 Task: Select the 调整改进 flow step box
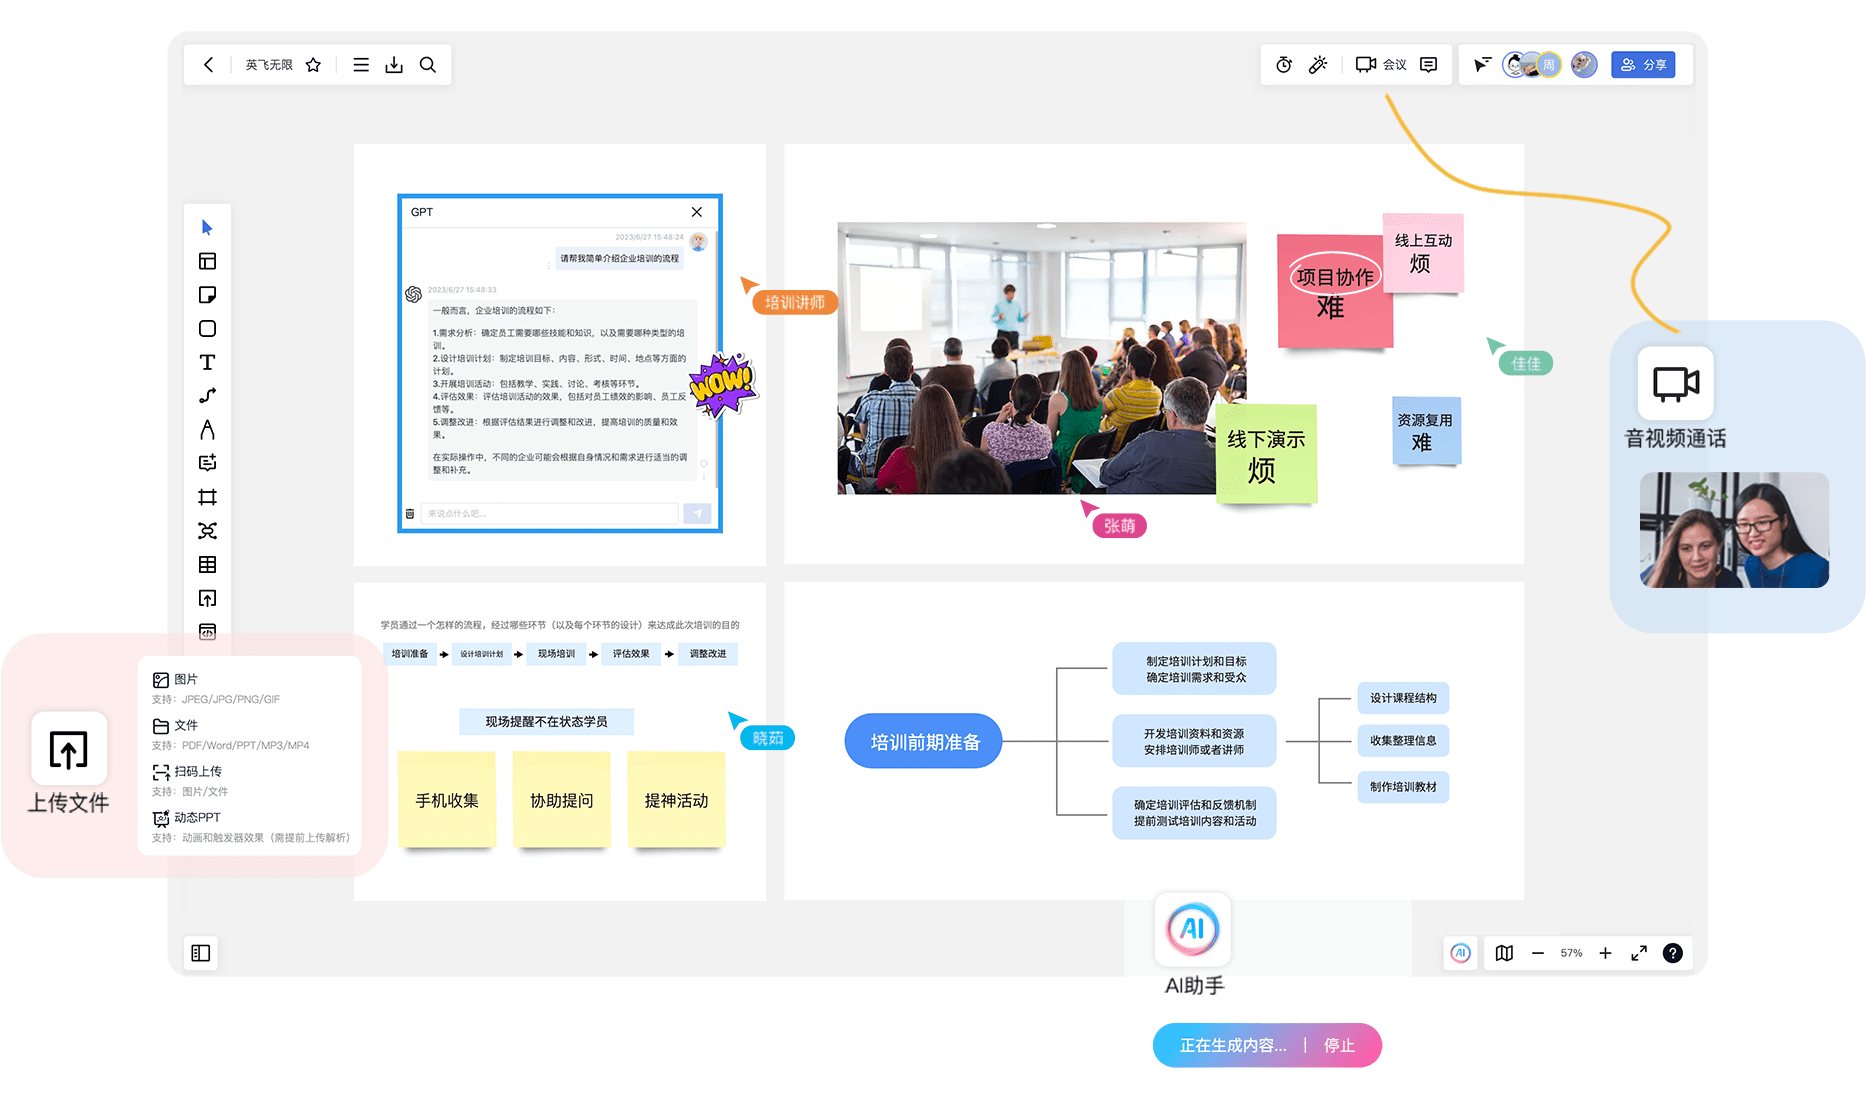point(708,654)
